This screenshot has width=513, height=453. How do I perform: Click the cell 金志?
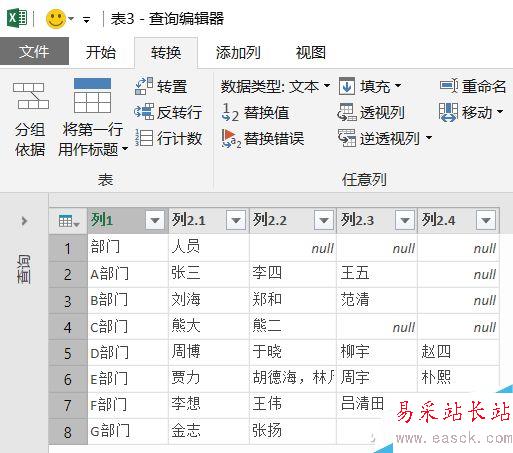coord(209,431)
